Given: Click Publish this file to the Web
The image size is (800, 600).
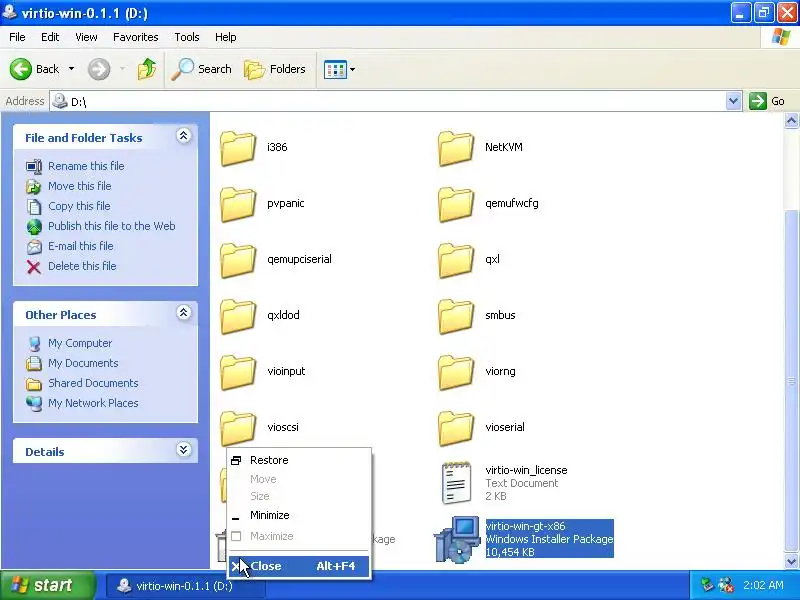Looking at the screenshot, I should 111,226.
